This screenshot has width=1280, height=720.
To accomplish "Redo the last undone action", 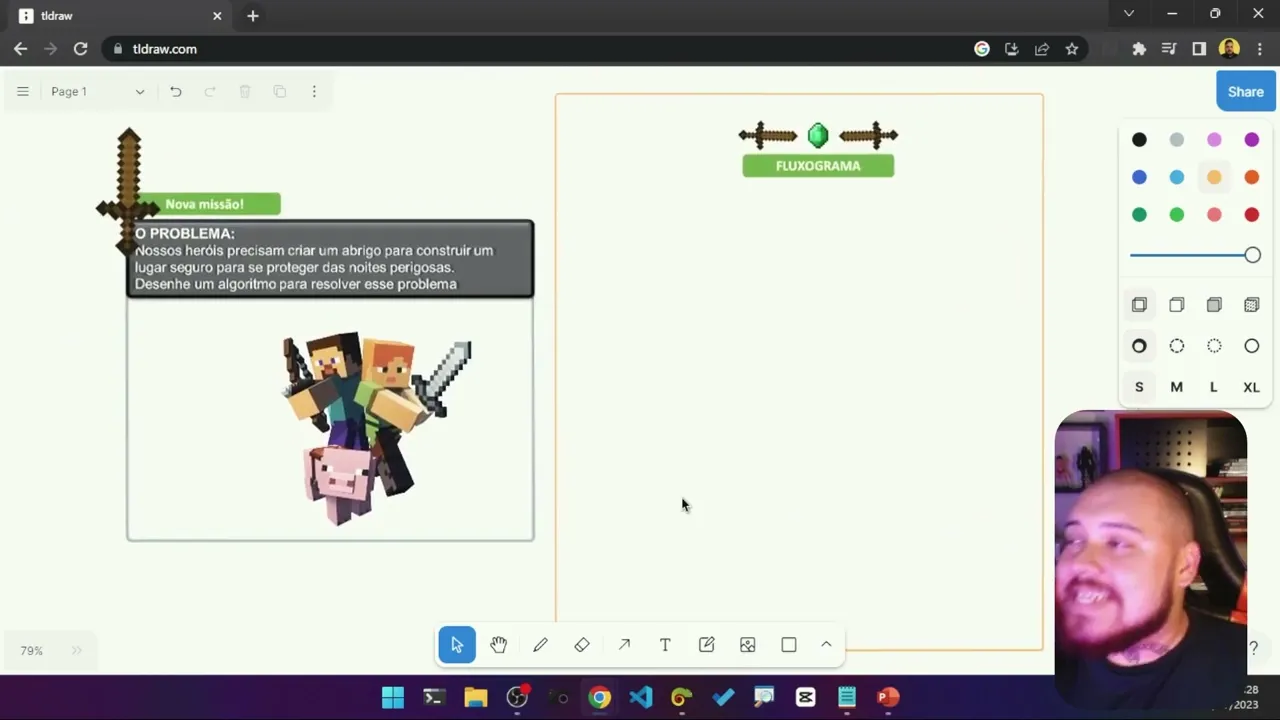I will tap(210, 91).
